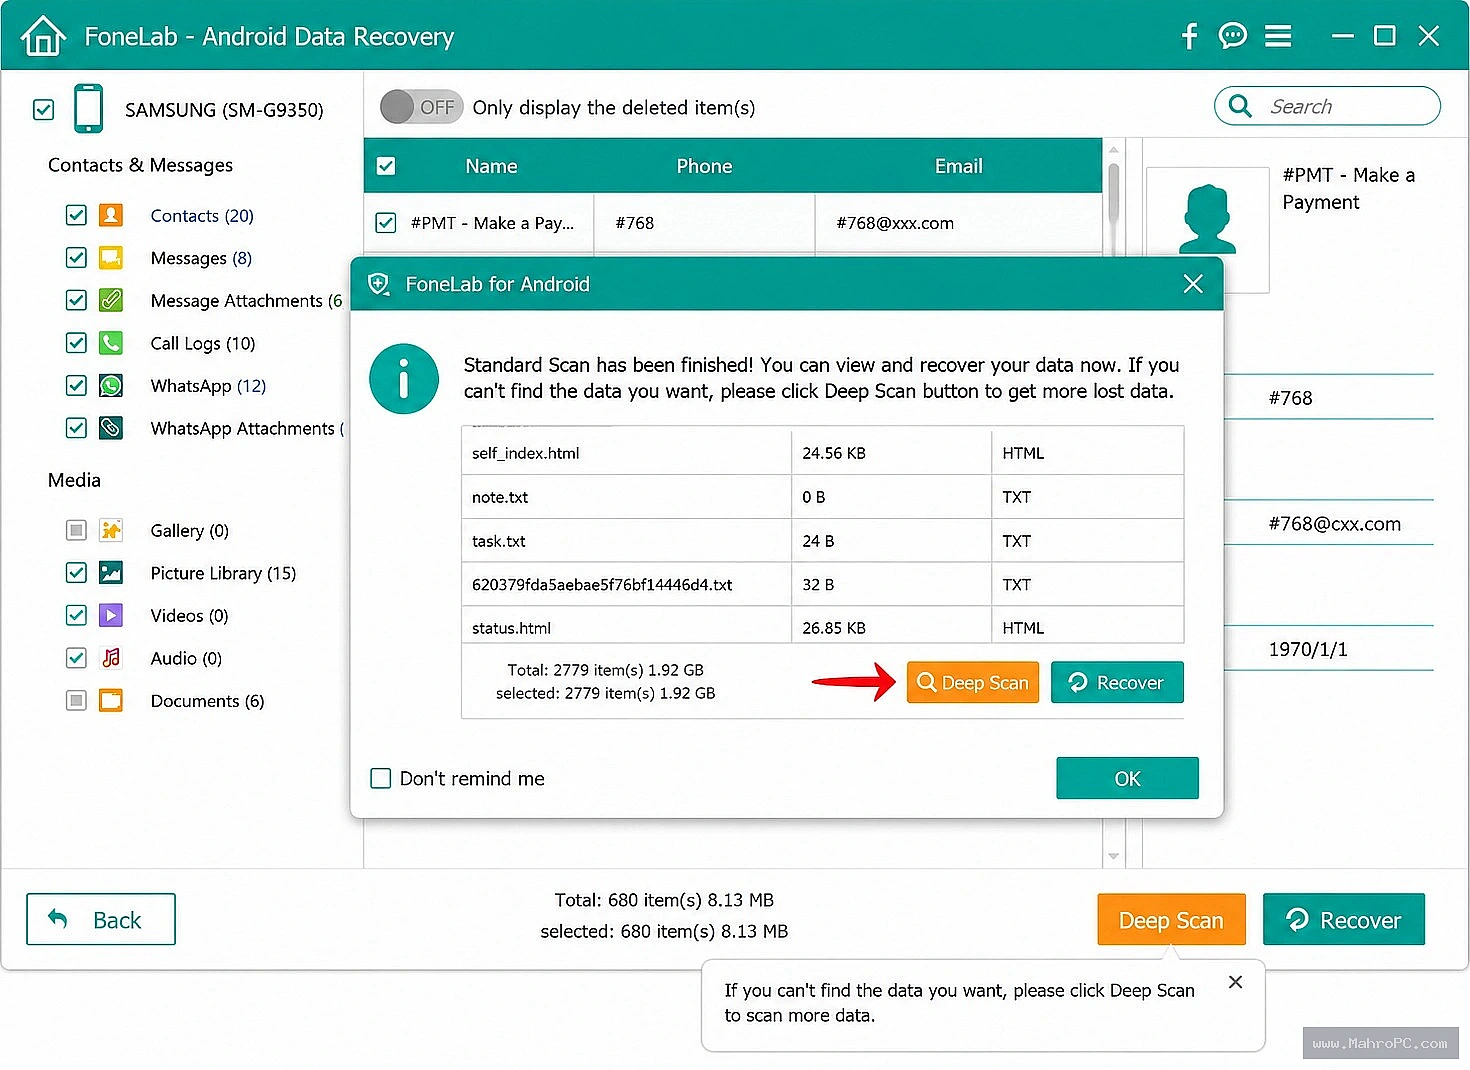
Task: Sort by Phone column header
Action: [x=704, y=166]
